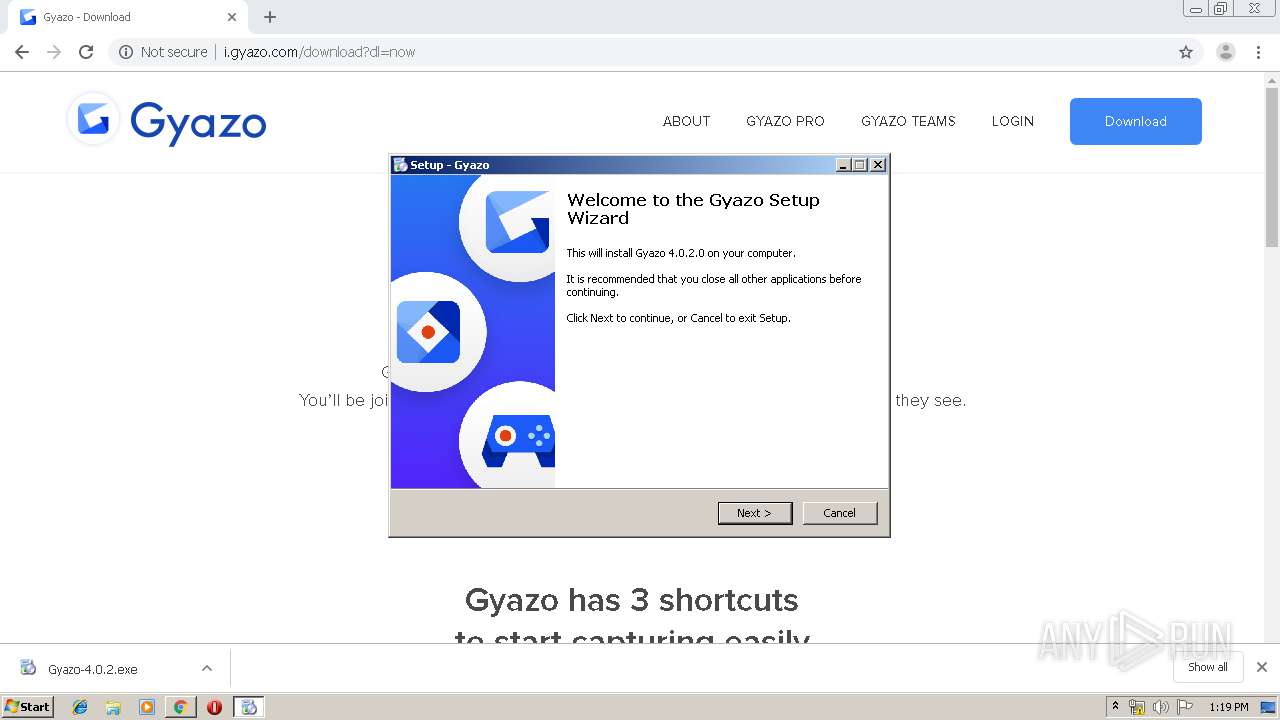Open a new browser tab
1280x720 pixels.
pyautogui.click(x=270, y=17)
